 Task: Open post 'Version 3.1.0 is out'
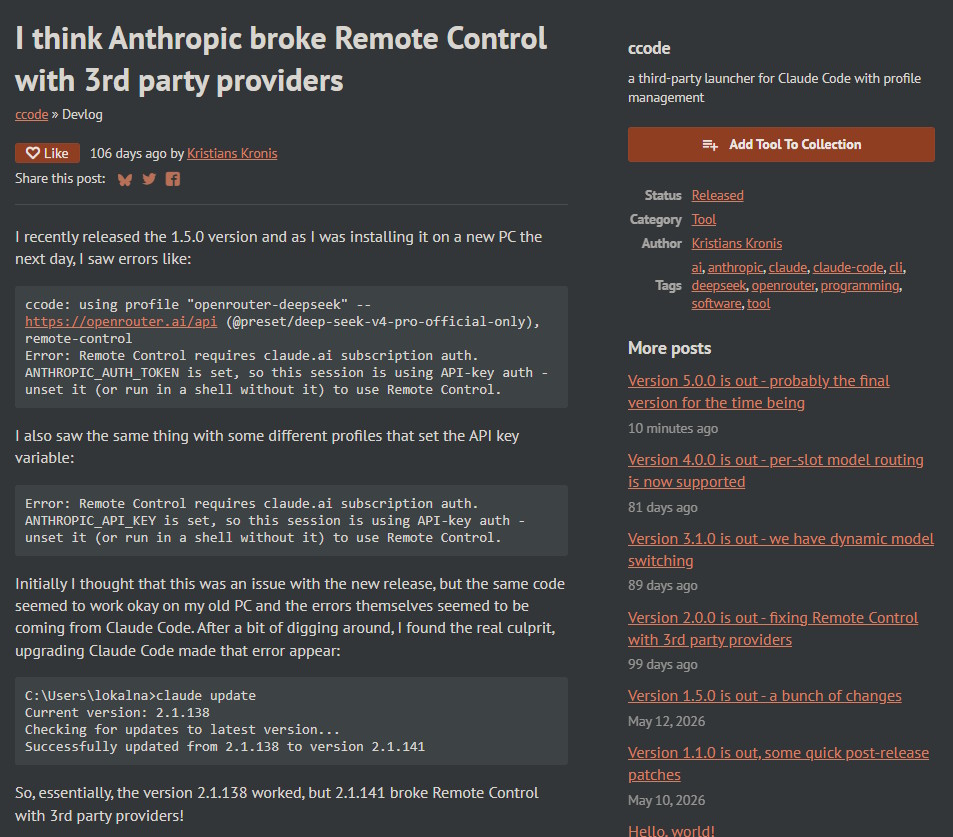pos(780,549)
